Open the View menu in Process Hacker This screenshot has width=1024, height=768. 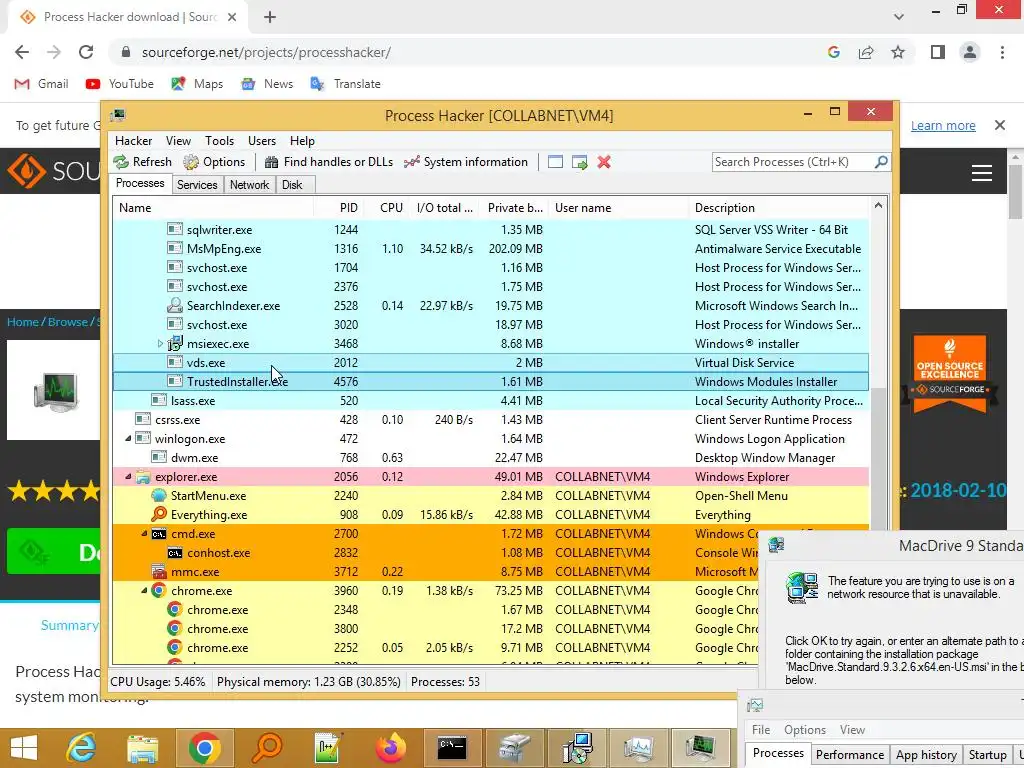[178, 141]
